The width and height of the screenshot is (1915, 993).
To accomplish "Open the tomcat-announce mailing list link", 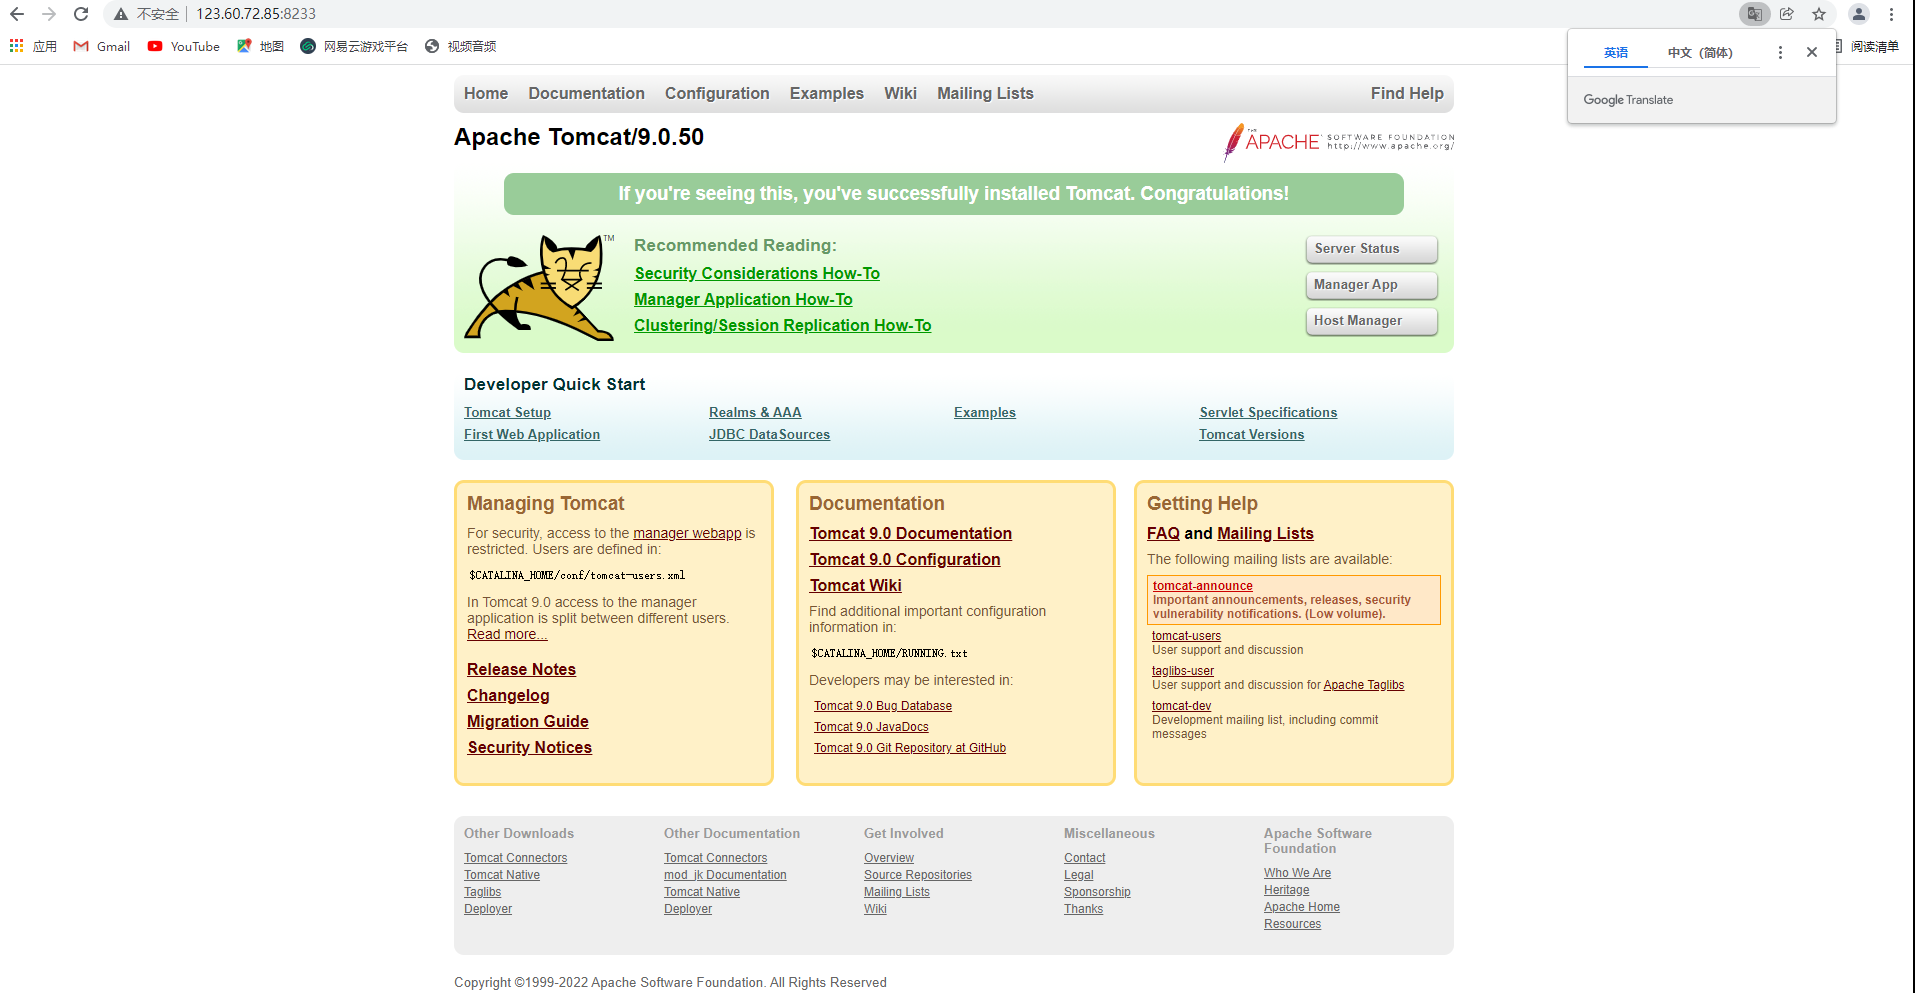I will pos(1202,586).
